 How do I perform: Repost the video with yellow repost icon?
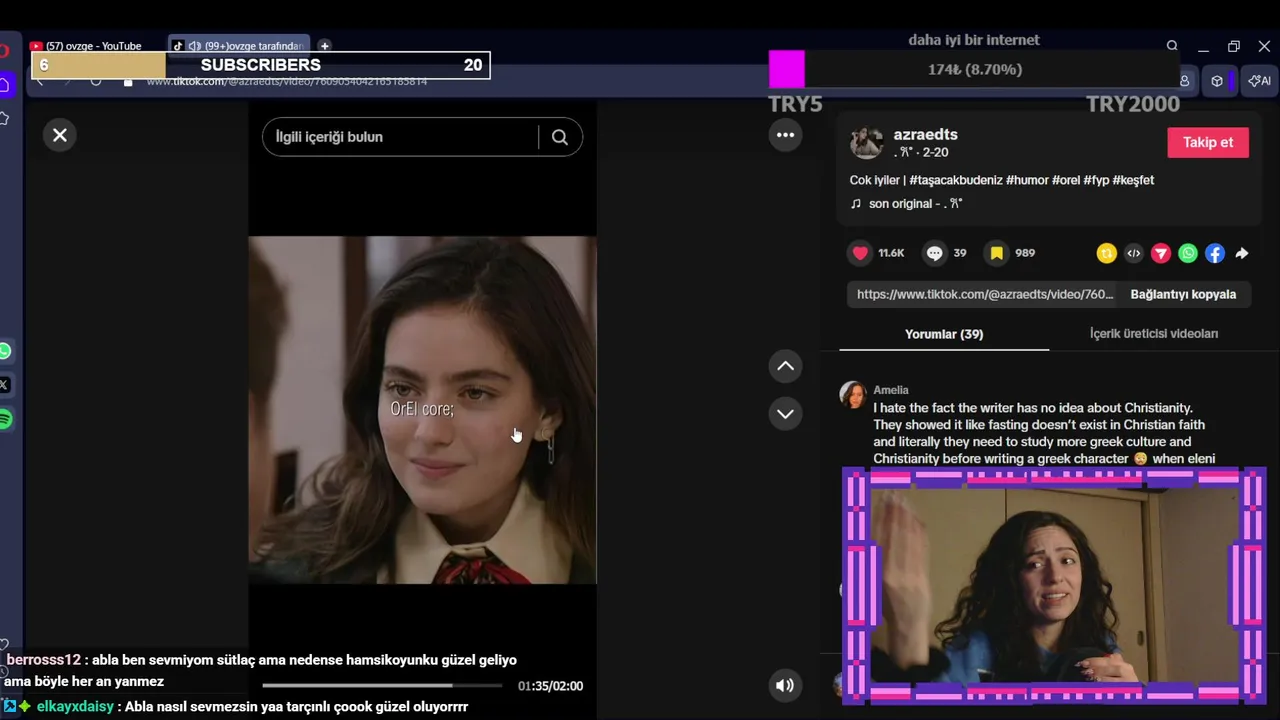tap(1106, 253)
